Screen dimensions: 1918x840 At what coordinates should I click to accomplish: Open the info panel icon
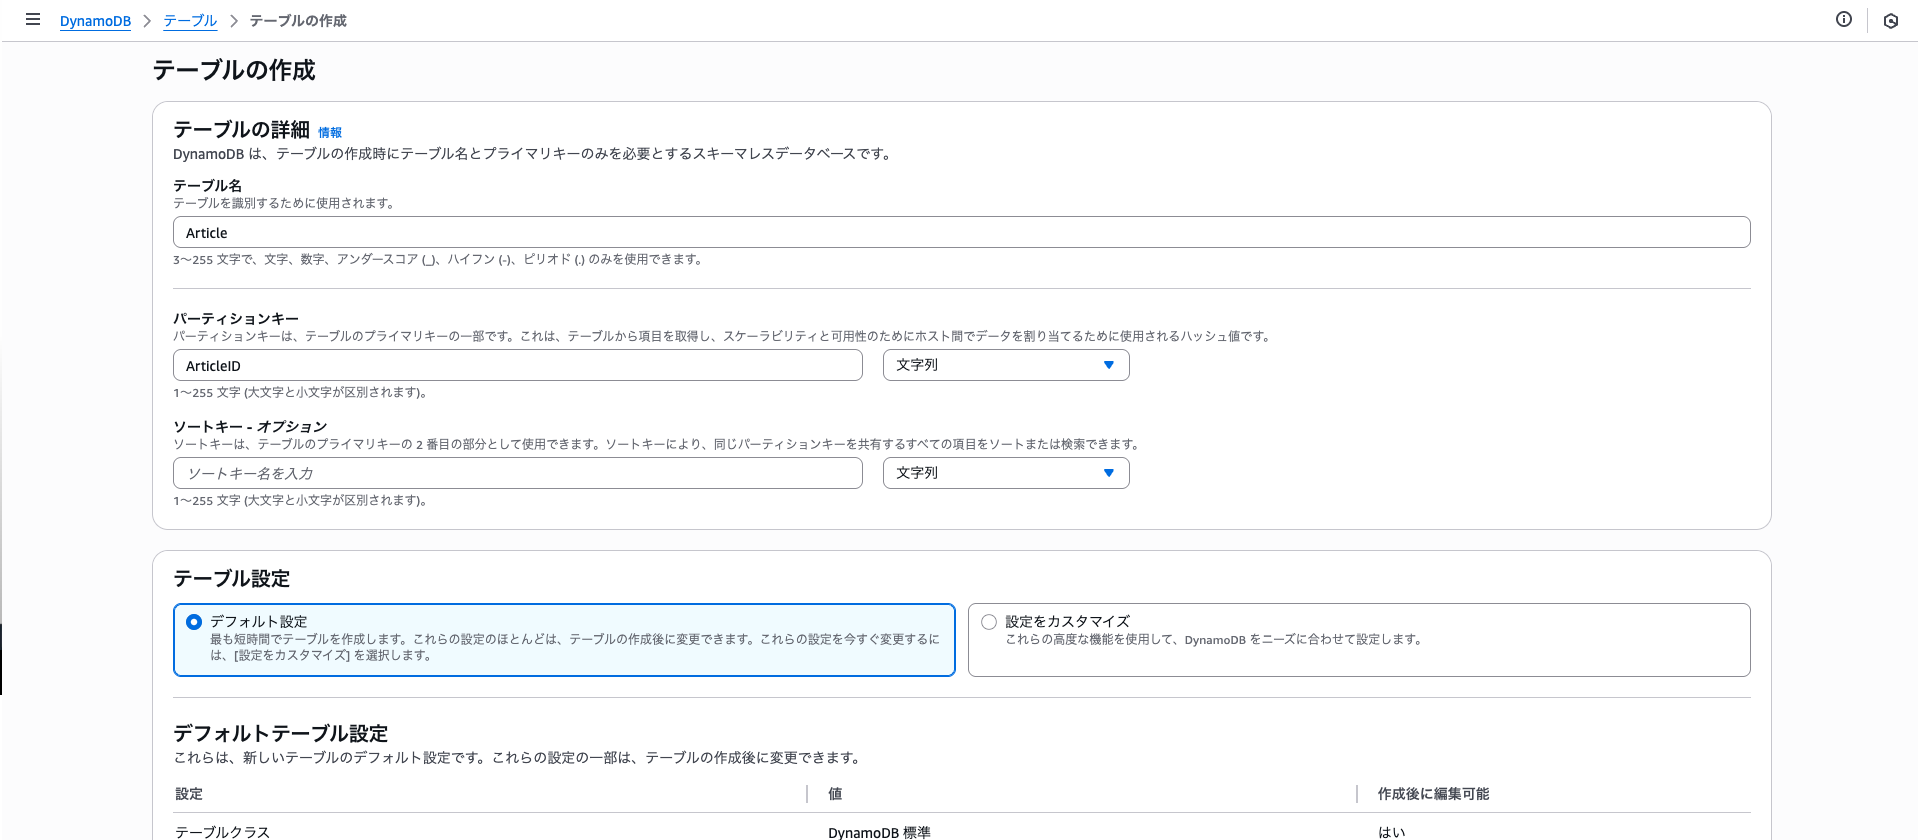point(1844,19)
